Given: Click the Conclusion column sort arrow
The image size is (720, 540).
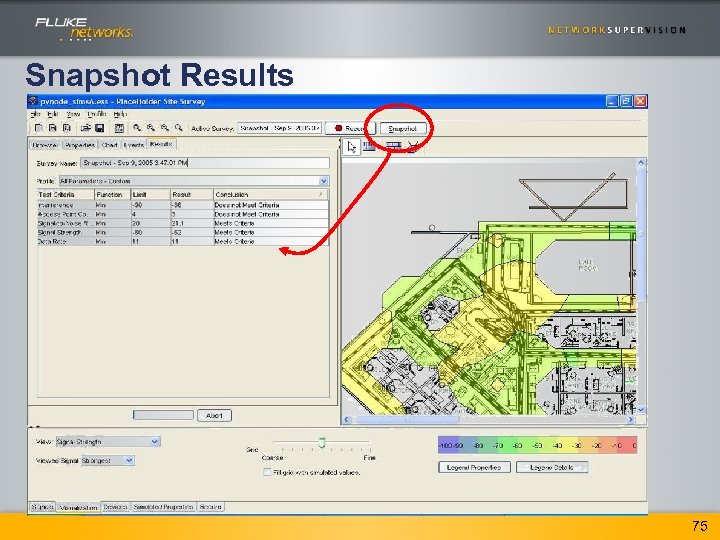Looking at the screenshot, I should pos(320,195).
